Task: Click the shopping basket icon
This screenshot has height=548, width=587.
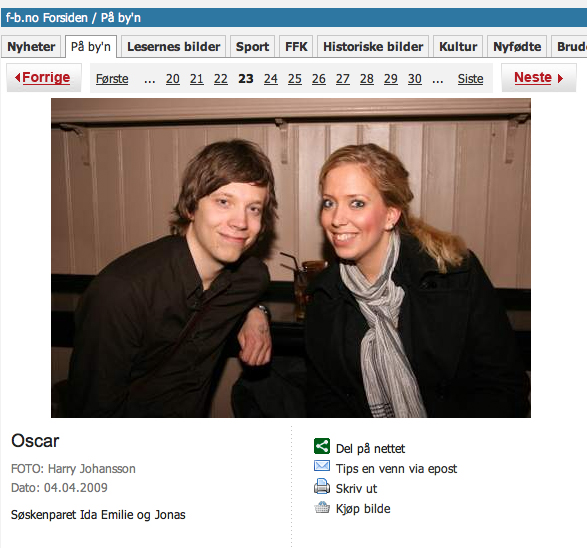Action: (322, 507)
